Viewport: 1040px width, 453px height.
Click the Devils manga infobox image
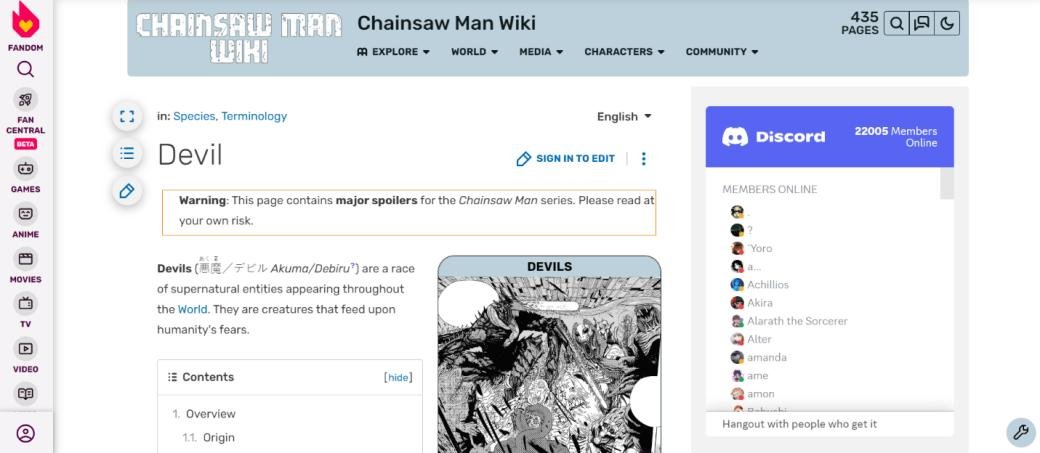(549, 365)
